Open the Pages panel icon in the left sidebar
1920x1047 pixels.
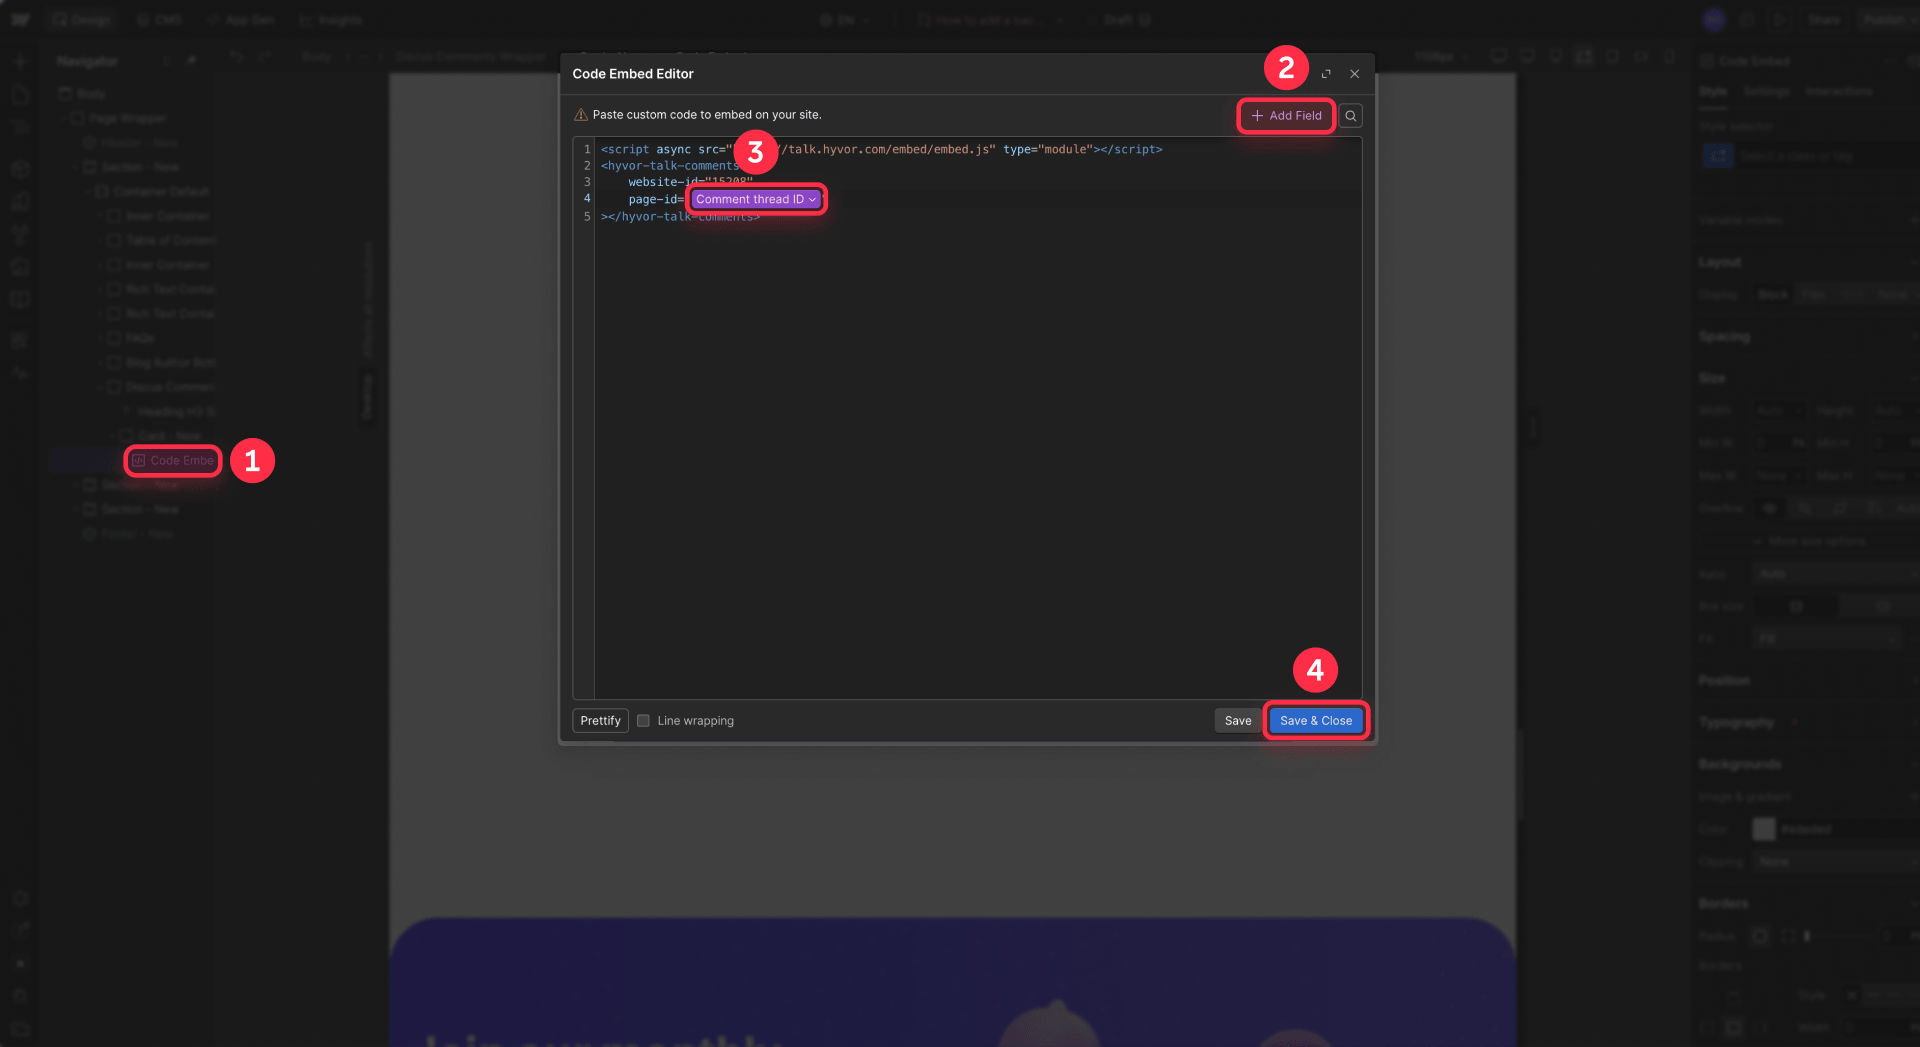[20, 95]
